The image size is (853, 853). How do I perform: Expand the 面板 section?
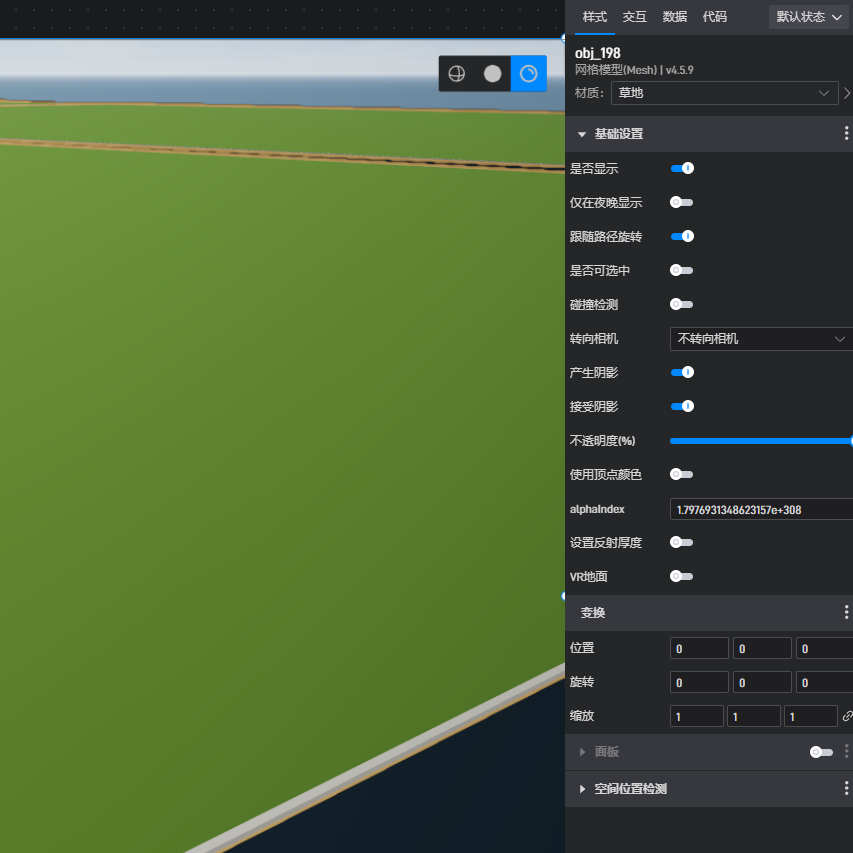(x=582, y=752)
